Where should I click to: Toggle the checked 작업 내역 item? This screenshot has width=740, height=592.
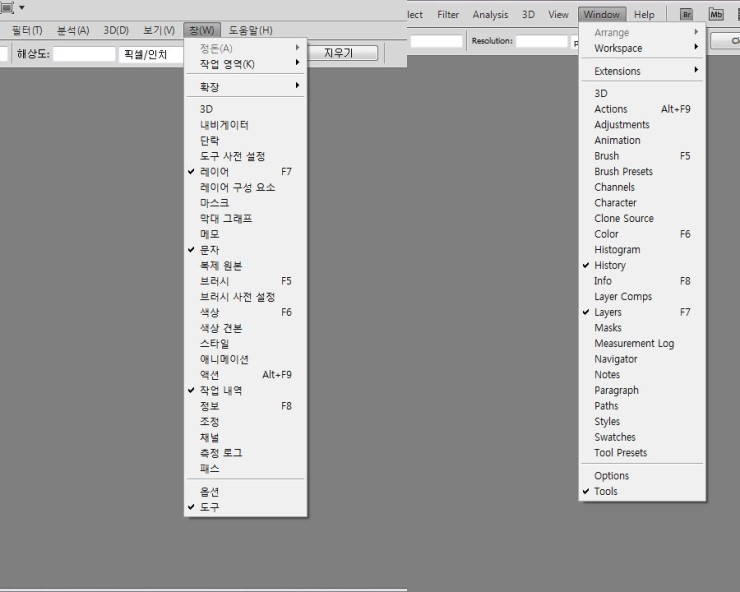245,390
